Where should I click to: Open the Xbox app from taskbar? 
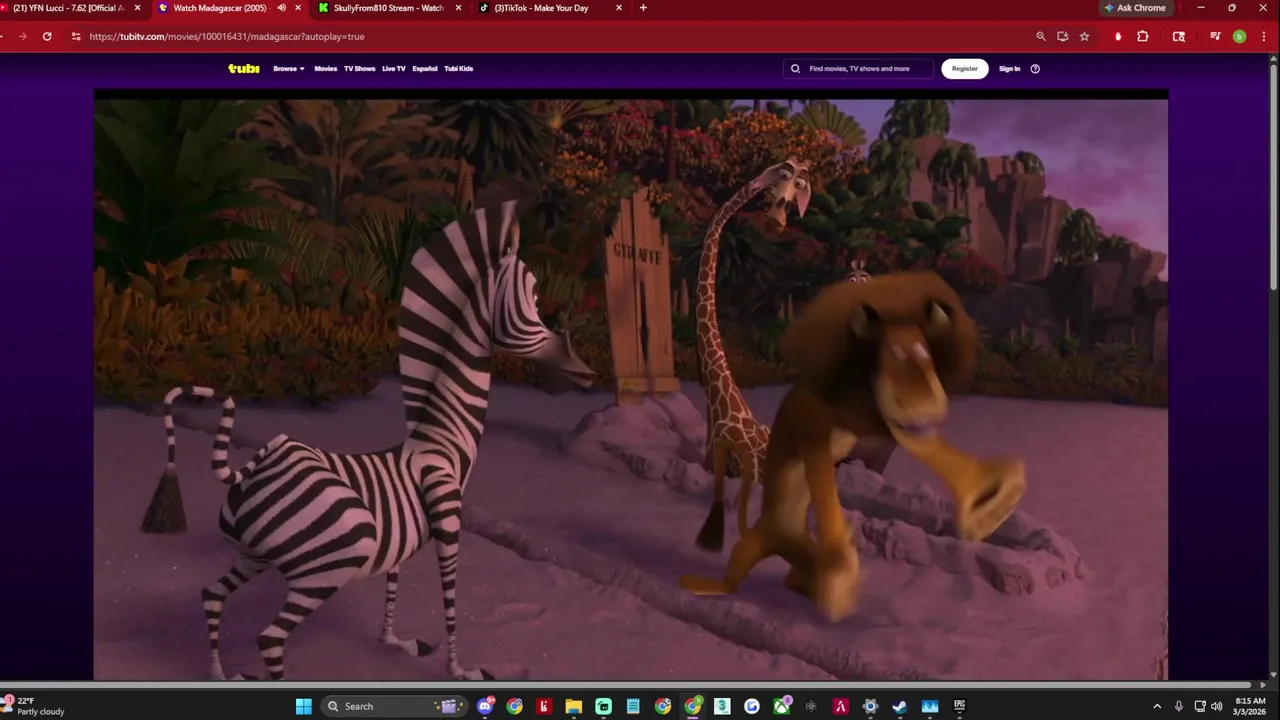coord(781,706)
